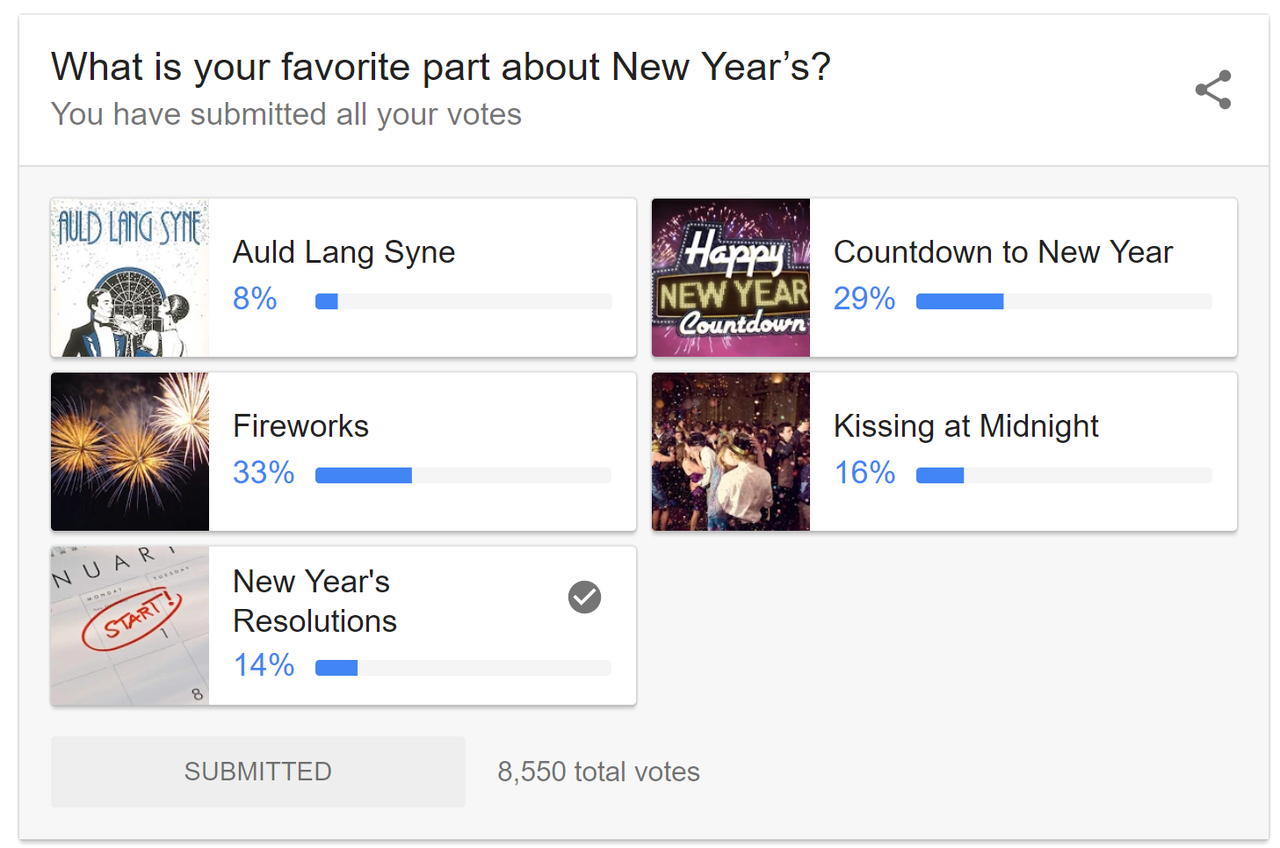
Task: Click the Countdown 29% progress bar
Action: pos(1064,301)
